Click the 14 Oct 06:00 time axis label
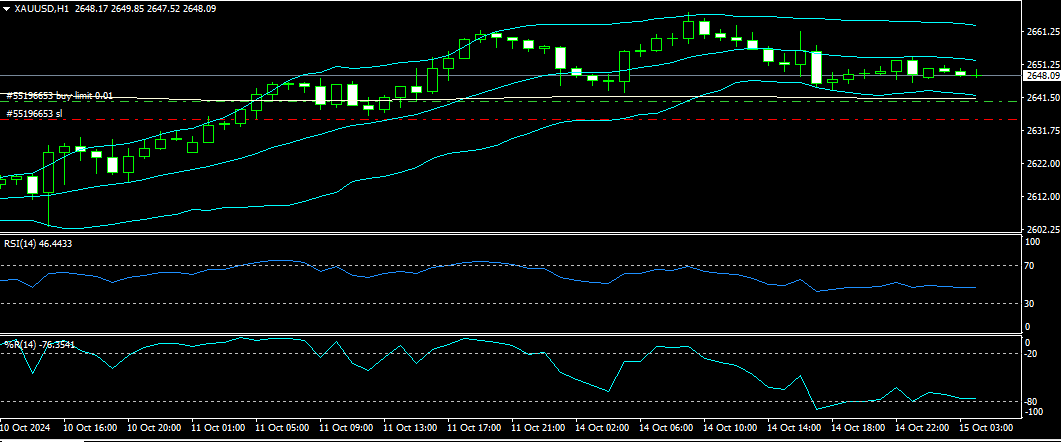Viewport: 1061px width, 442px height. click(x=669, y=427)
